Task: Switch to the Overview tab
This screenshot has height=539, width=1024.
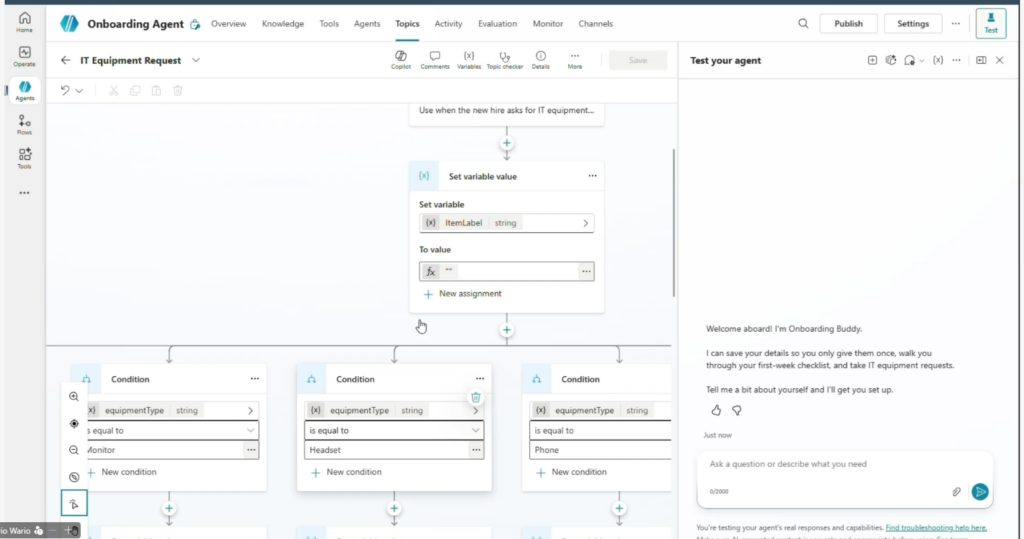Action: click(x=229, y=24)
